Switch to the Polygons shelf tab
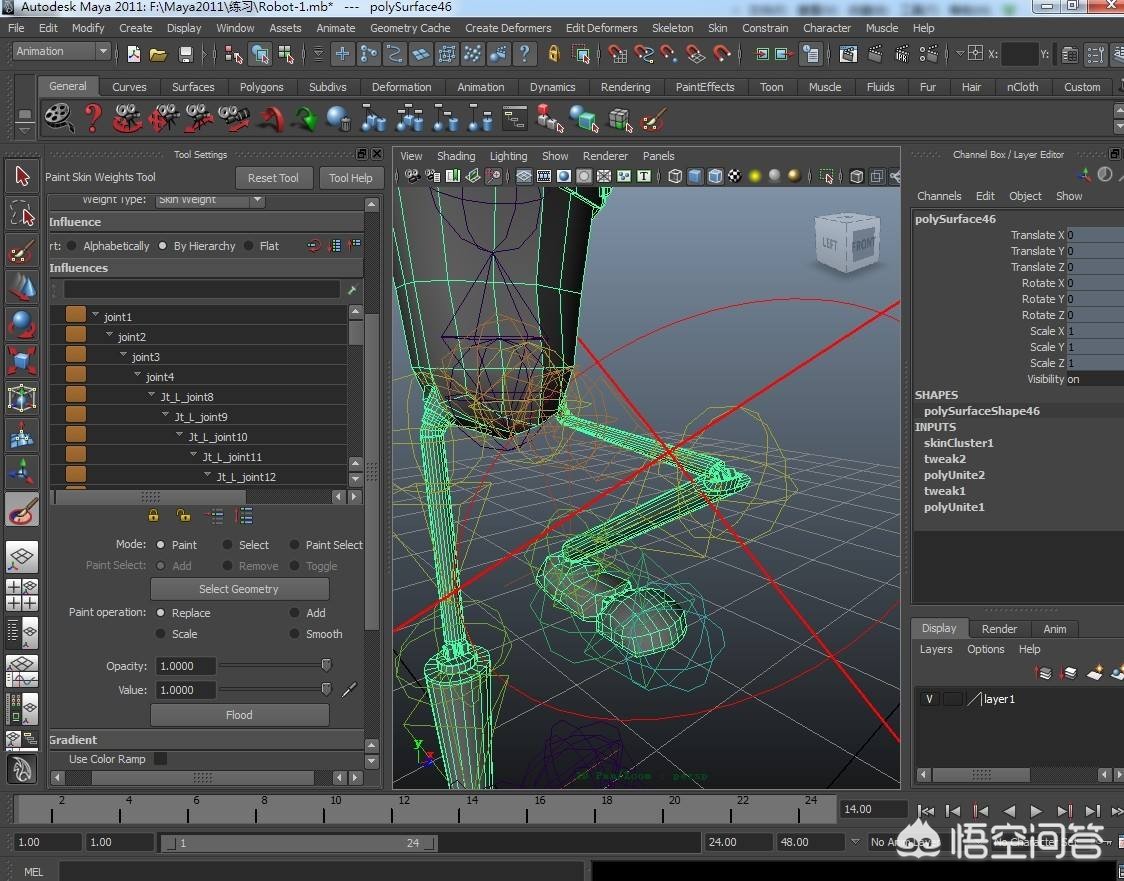 click(262, 87)
